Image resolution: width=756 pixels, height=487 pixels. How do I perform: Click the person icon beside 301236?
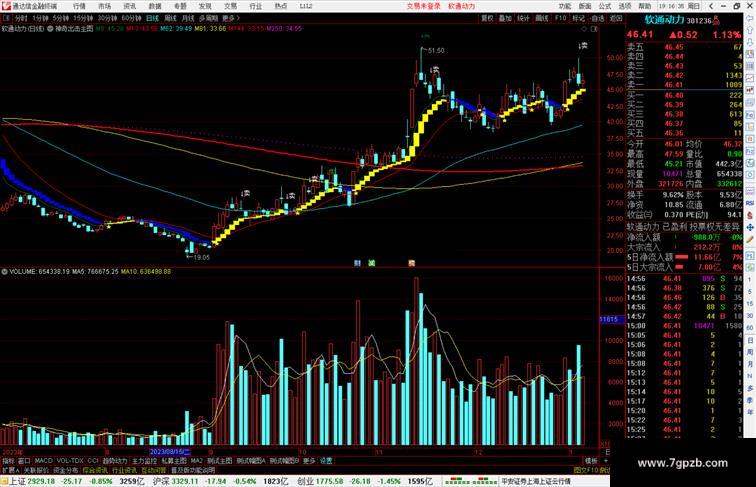[x=716, y=20]
